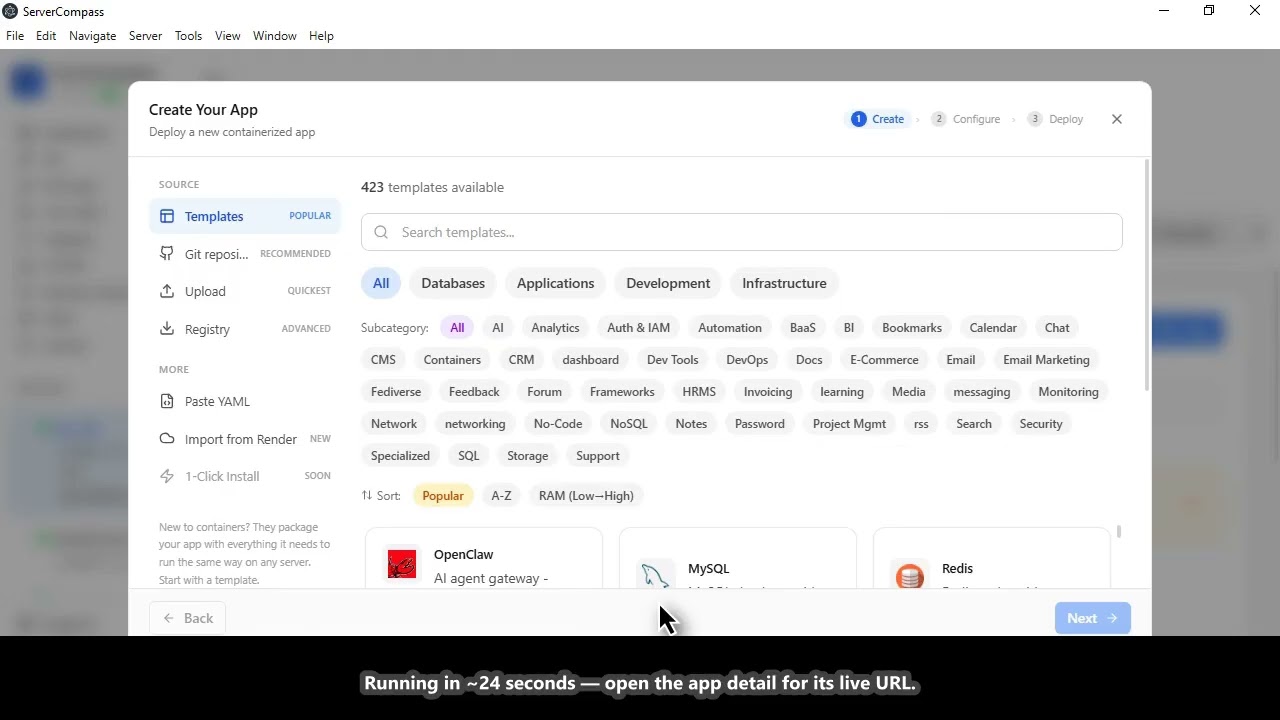Filter by the Project Mgmt subcategory
The height and width of the screenshot is (720, 1280).
point(849,424)
